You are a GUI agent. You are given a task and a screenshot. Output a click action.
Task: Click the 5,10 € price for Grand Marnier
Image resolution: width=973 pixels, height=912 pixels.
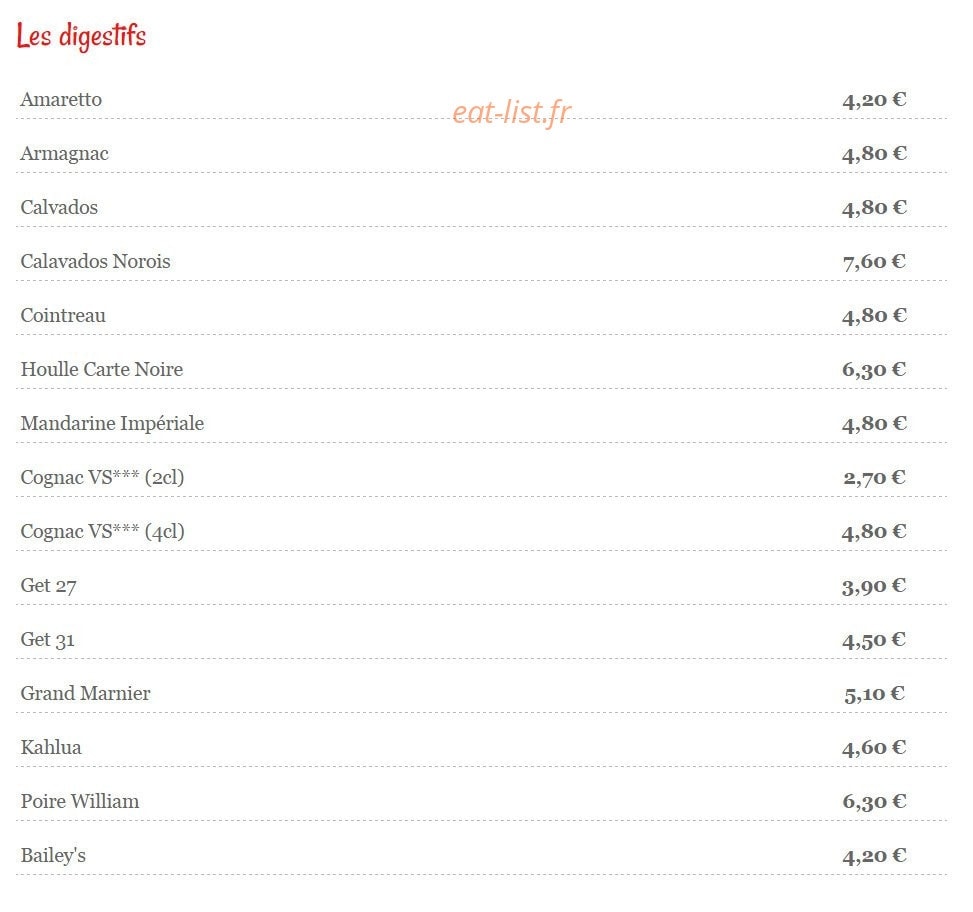(x=874, y=694)
